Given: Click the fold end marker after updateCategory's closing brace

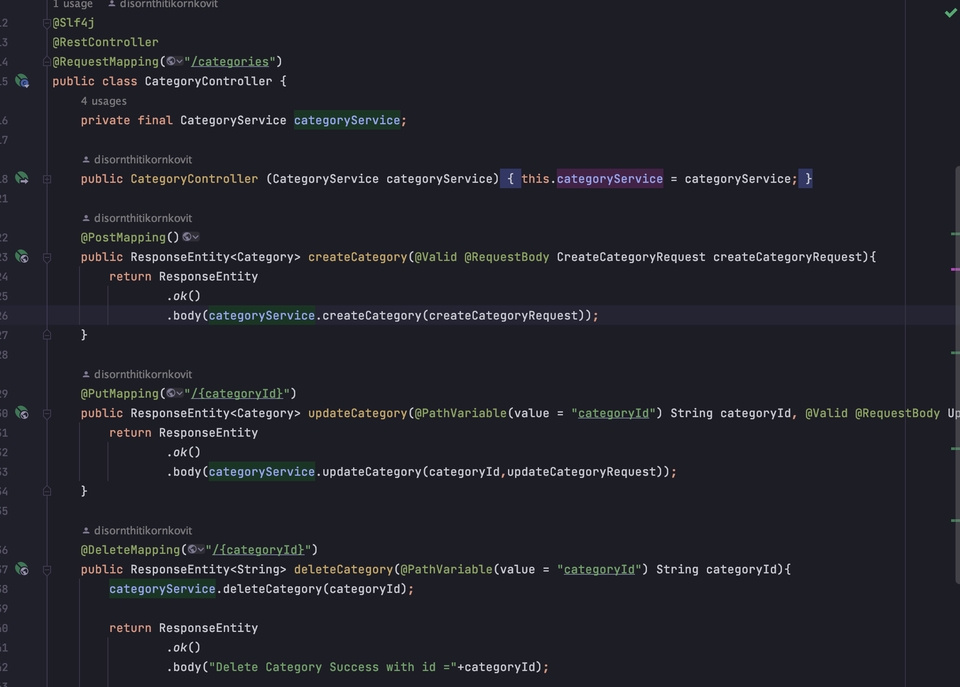Looking at the screenshot, I should coord(47,491).
